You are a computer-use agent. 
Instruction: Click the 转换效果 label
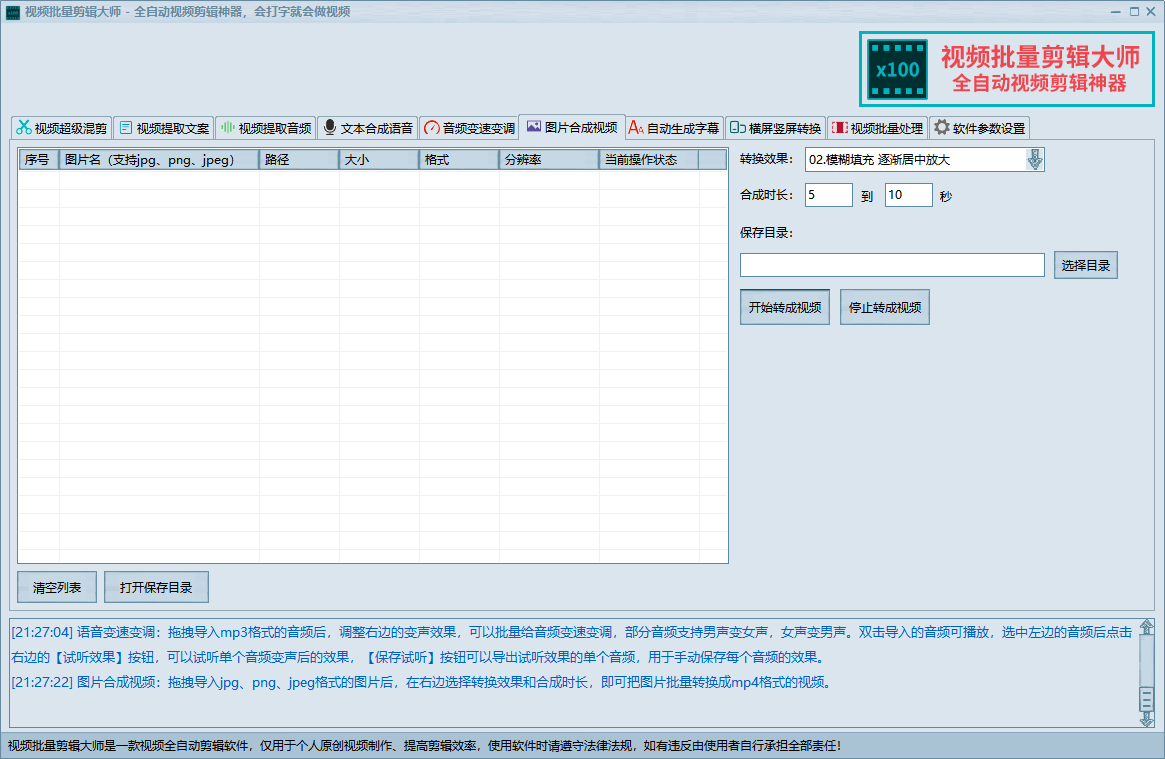(x=766, y=159)
